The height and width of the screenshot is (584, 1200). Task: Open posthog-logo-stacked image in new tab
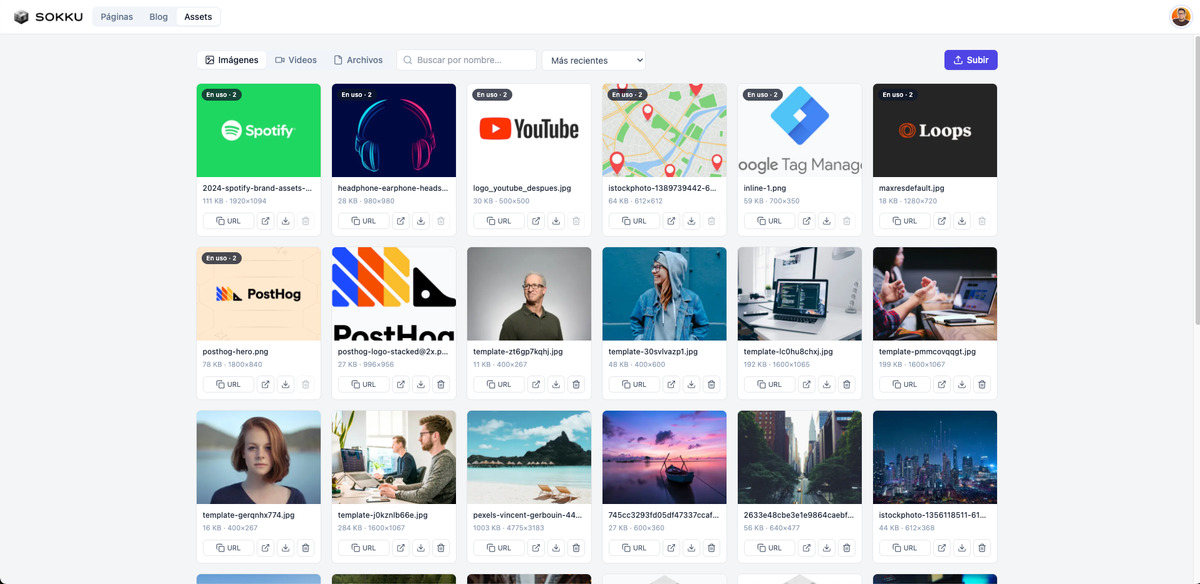pyautogui.click(x=401, y=384)
